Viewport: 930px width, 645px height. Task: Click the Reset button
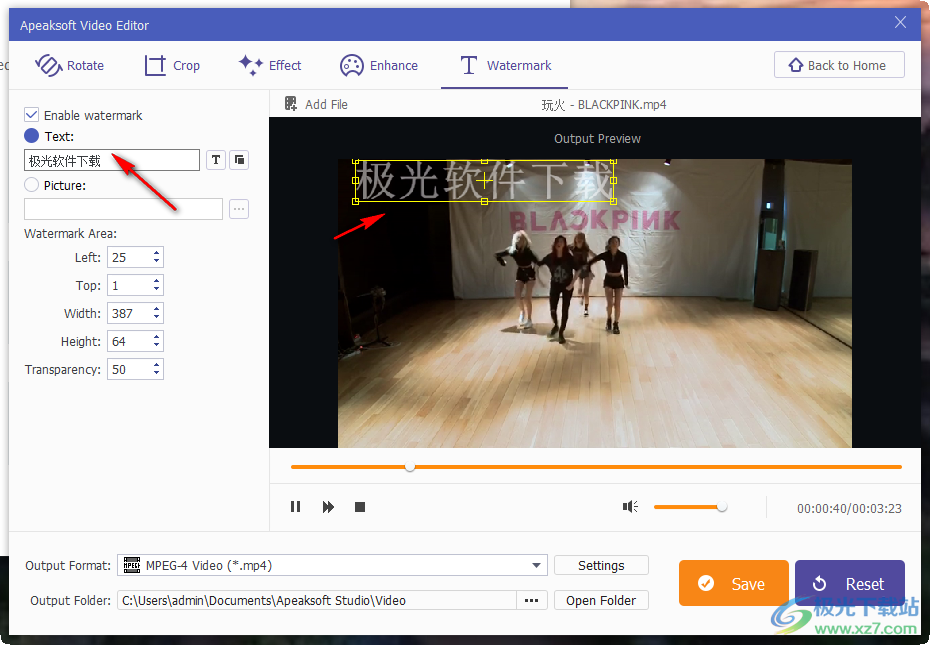click(850, 583)
